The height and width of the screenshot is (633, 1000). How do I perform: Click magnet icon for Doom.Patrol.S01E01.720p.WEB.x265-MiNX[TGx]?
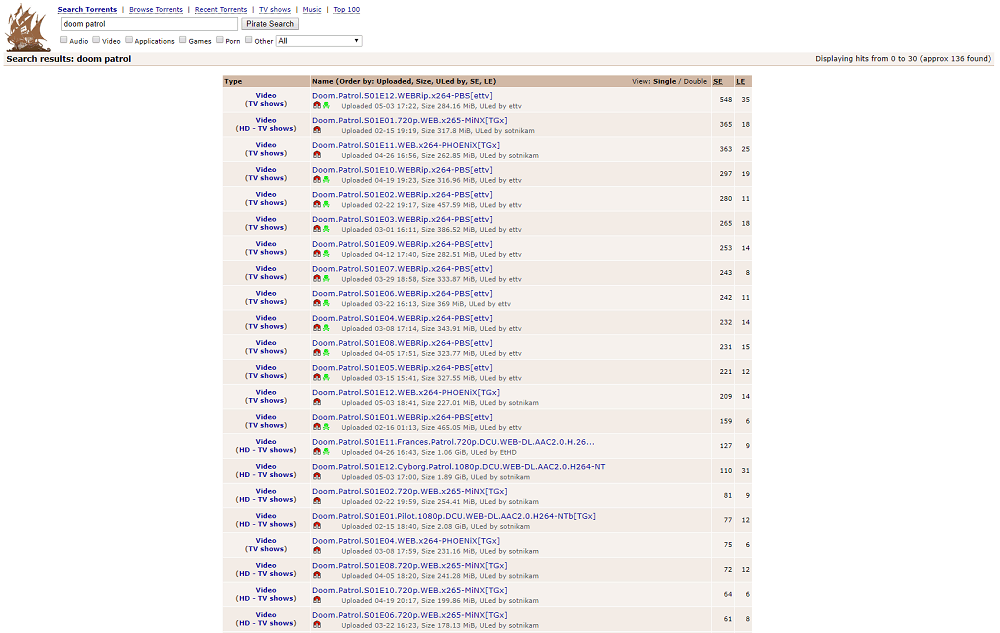point(317,130)
